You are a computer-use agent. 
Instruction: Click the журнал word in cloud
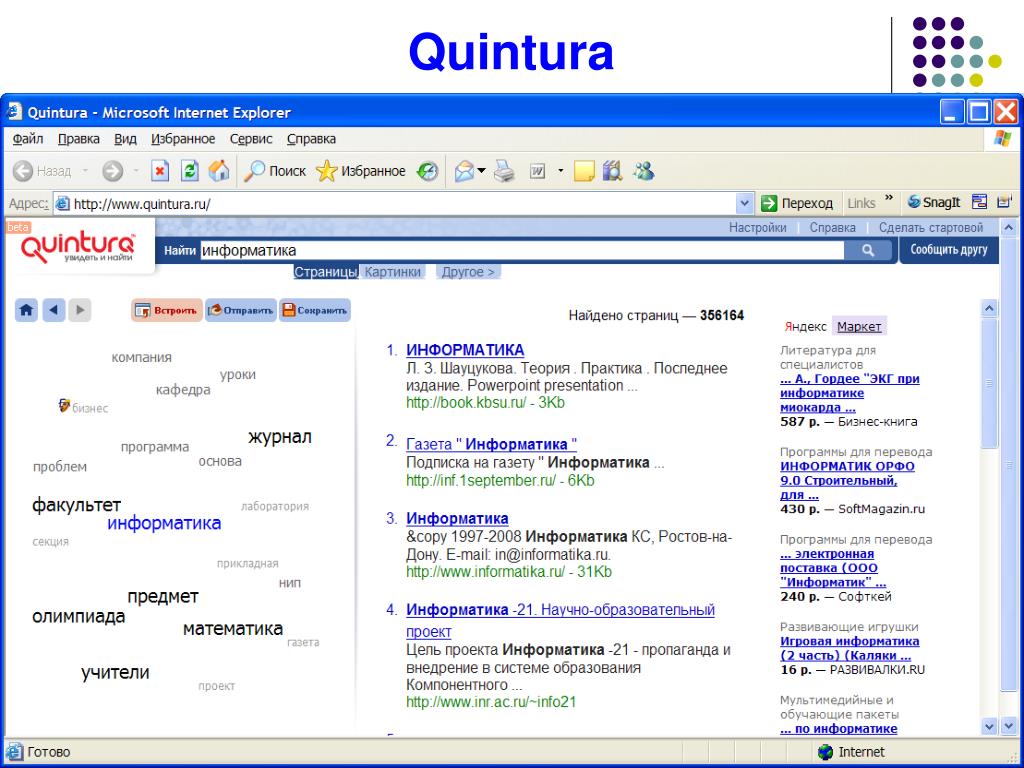tap(280, 437)
